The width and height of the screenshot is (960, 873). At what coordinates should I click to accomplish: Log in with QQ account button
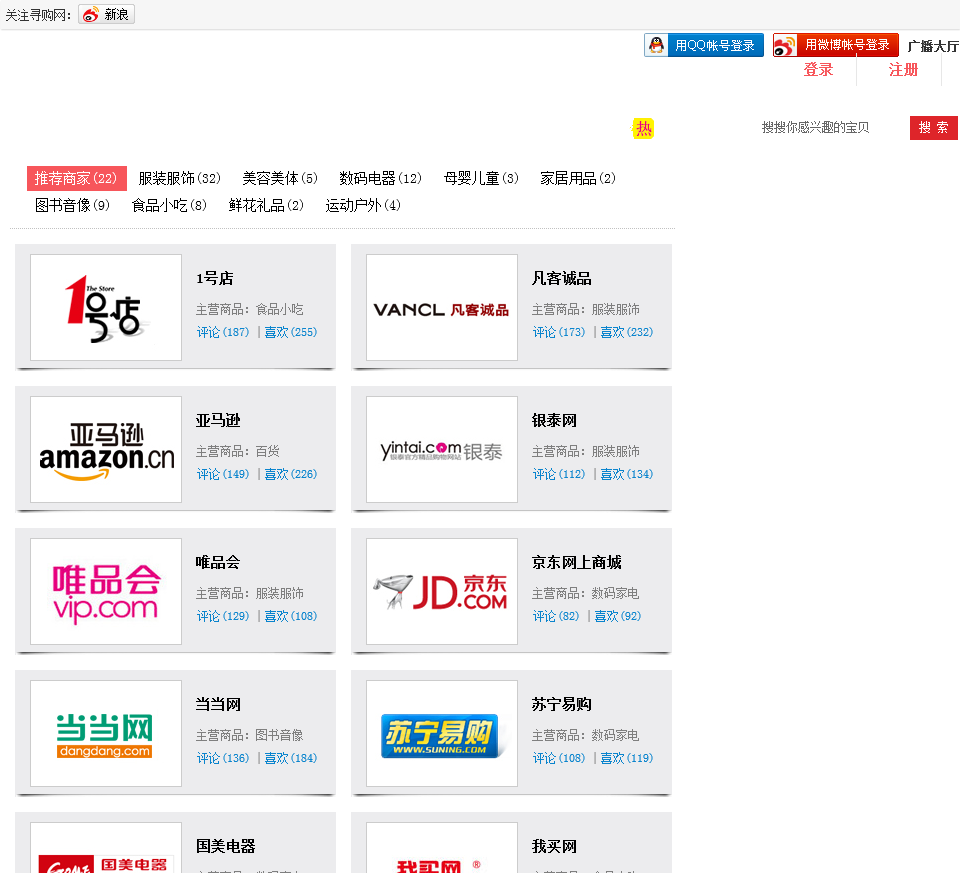(x=703, y=45)
